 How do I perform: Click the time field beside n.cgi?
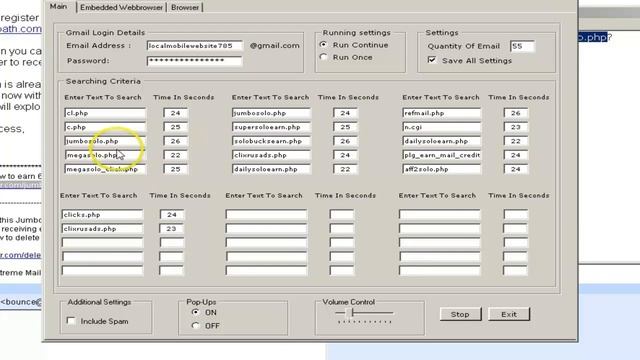pos(516,127)
